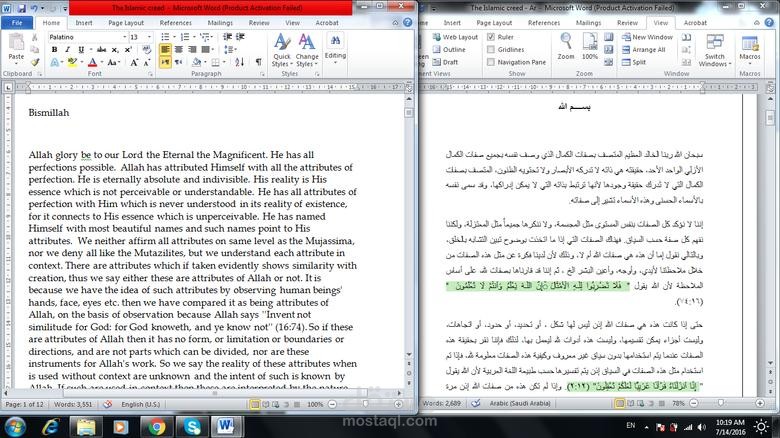Viewport: 780px width, 438px height.
Task: Open the Macros dropdown
Action: point(750,50)
